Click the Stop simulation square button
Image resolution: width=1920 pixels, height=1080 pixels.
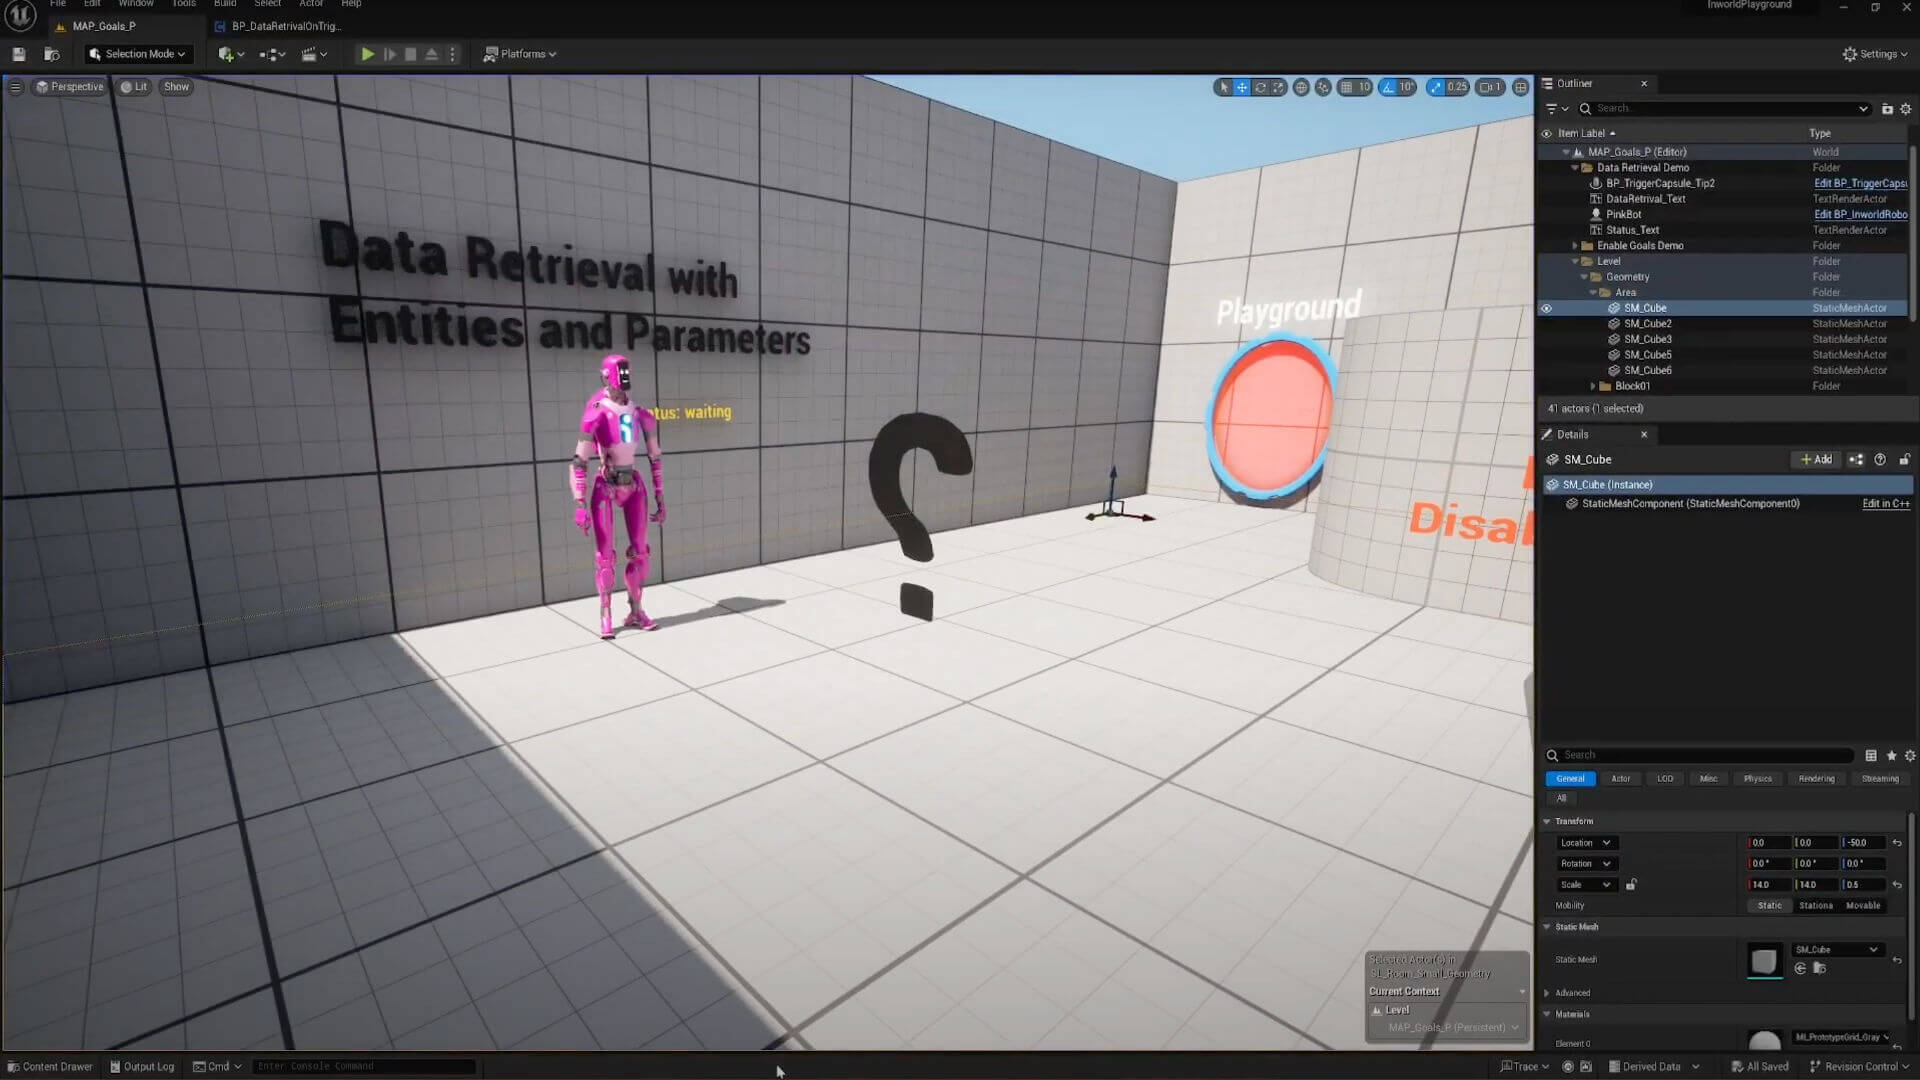410,54
